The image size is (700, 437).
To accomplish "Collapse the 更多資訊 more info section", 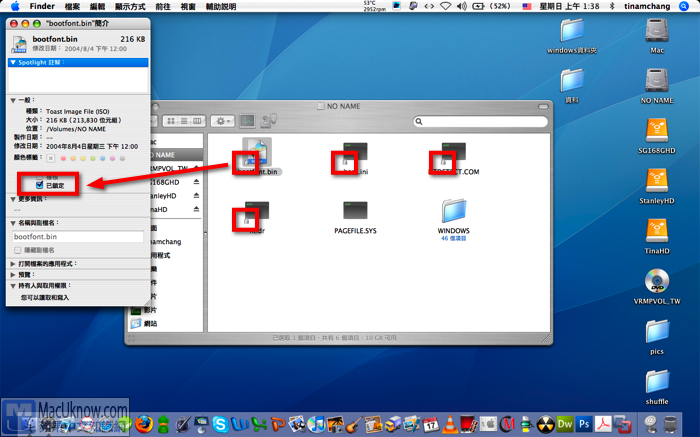I will click(x=13, y=199).
